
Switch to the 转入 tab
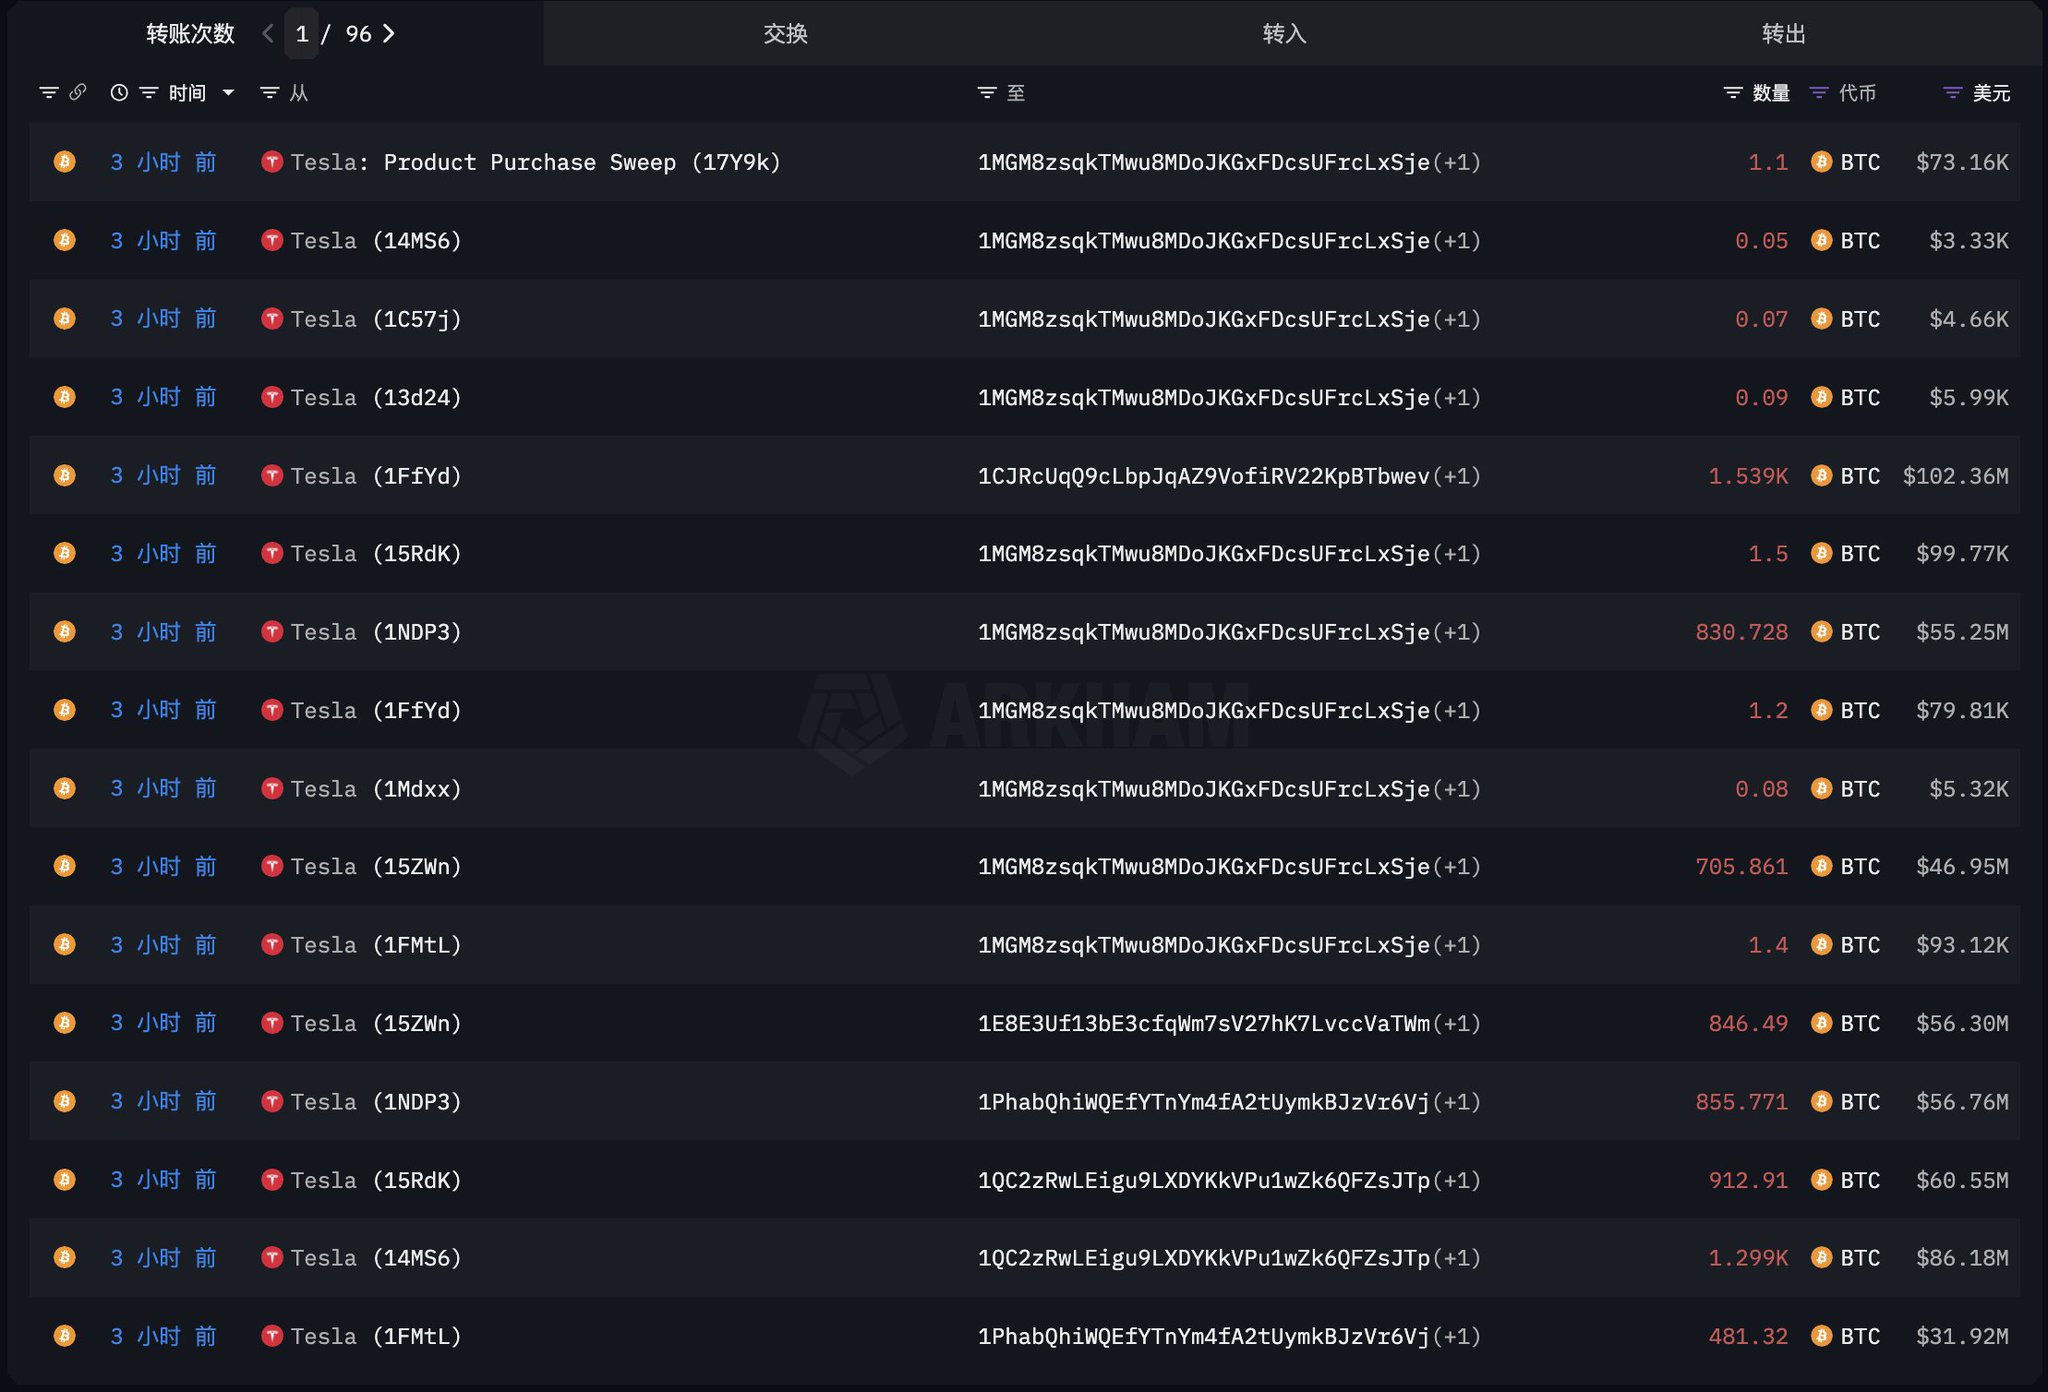click(1284, 34)
